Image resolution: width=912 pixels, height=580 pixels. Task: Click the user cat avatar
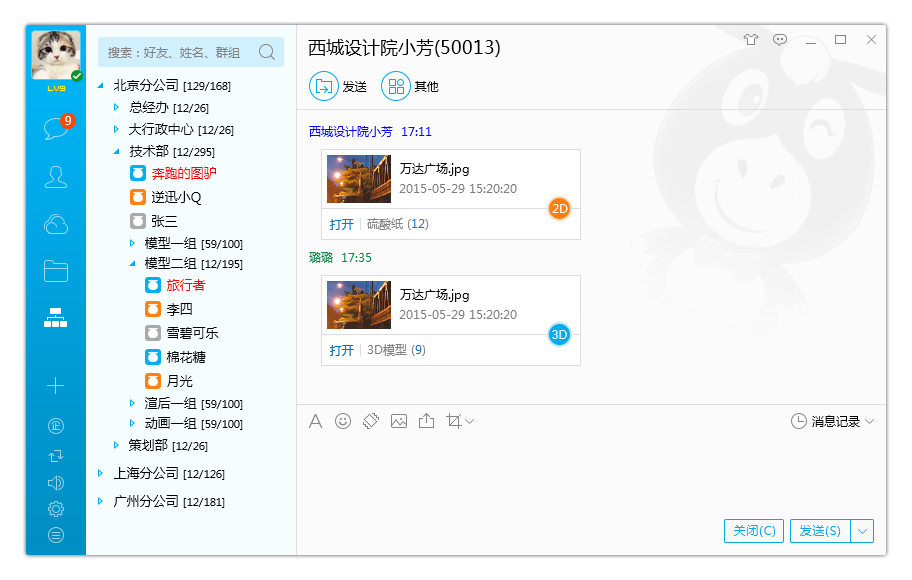coord(56,55)
